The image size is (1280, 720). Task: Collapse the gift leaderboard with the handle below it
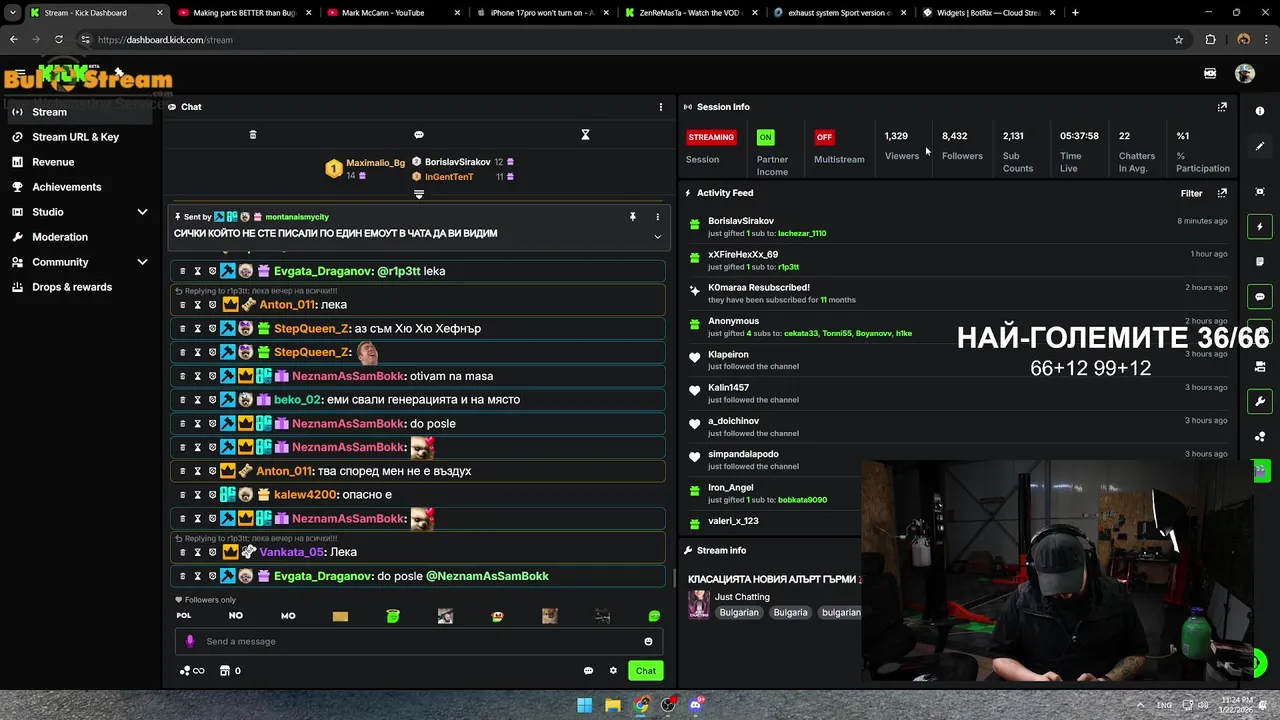(419, 194)
